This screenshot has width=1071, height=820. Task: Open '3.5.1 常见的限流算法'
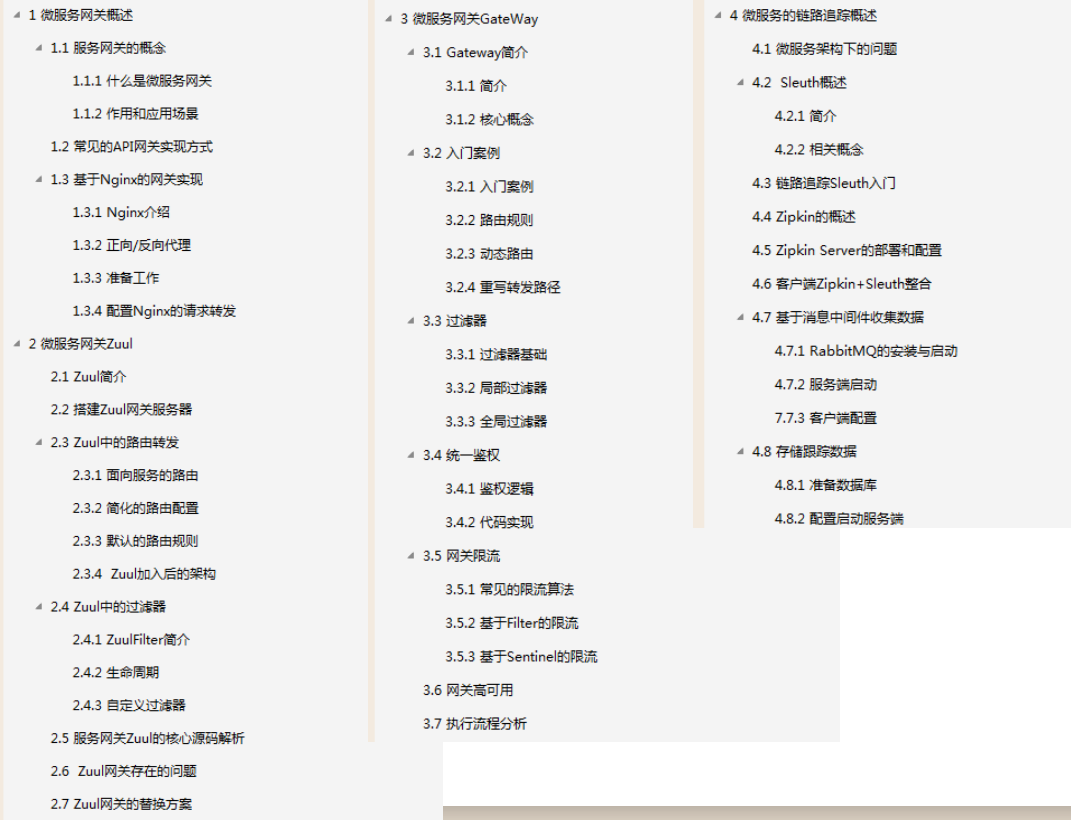point(510,589)
